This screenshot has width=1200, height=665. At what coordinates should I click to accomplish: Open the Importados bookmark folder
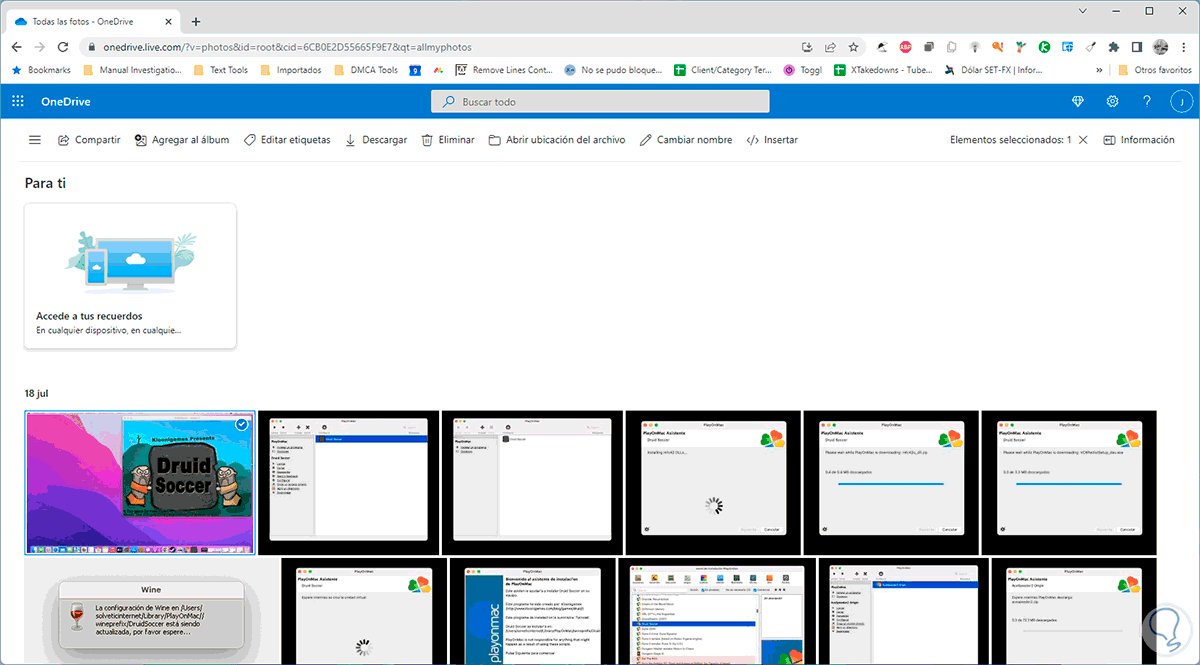291,70
